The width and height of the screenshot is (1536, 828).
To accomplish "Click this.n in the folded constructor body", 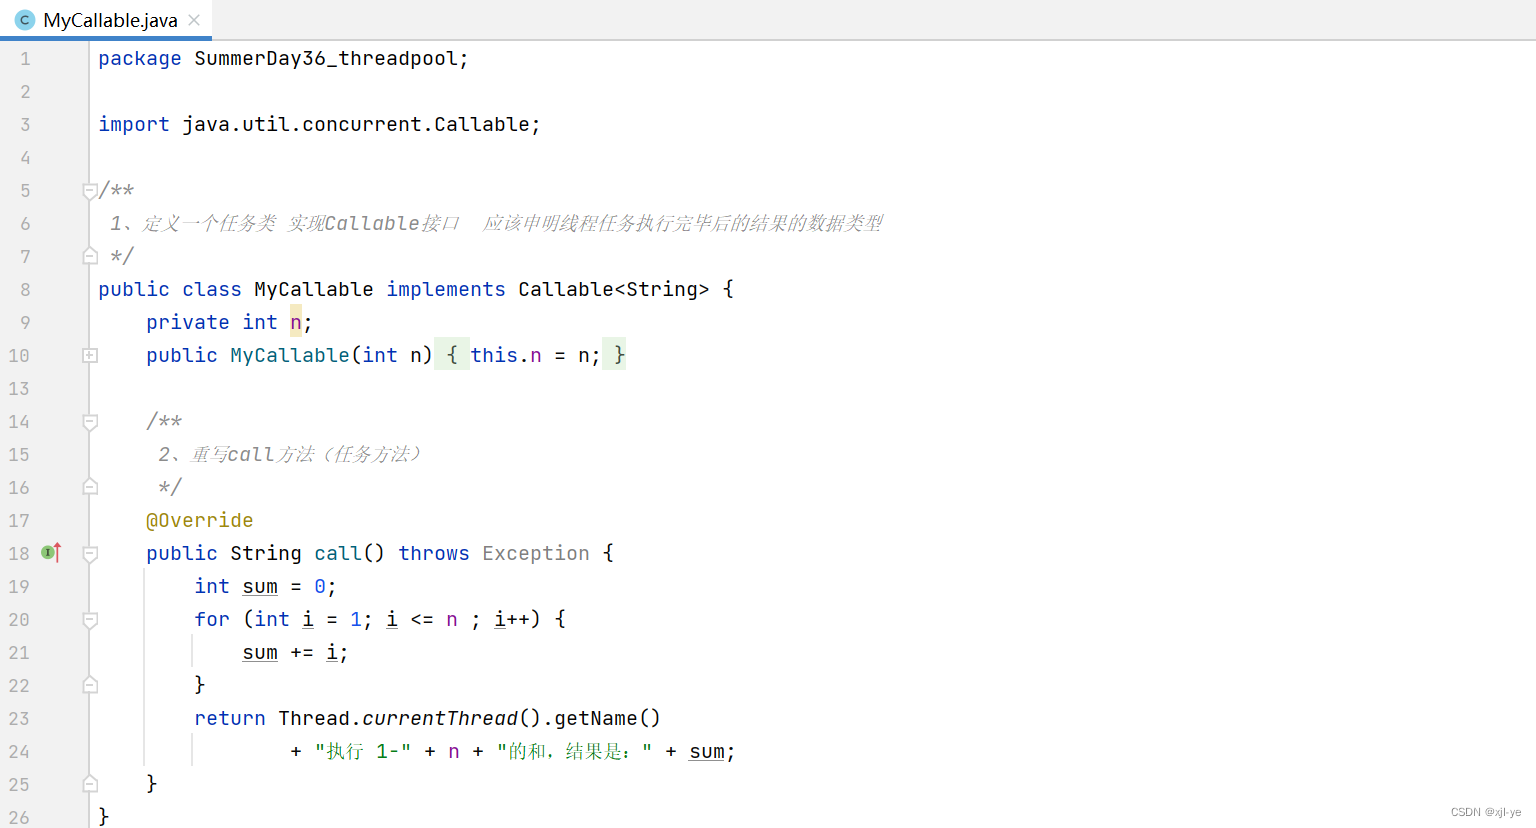I will [506, 356].
